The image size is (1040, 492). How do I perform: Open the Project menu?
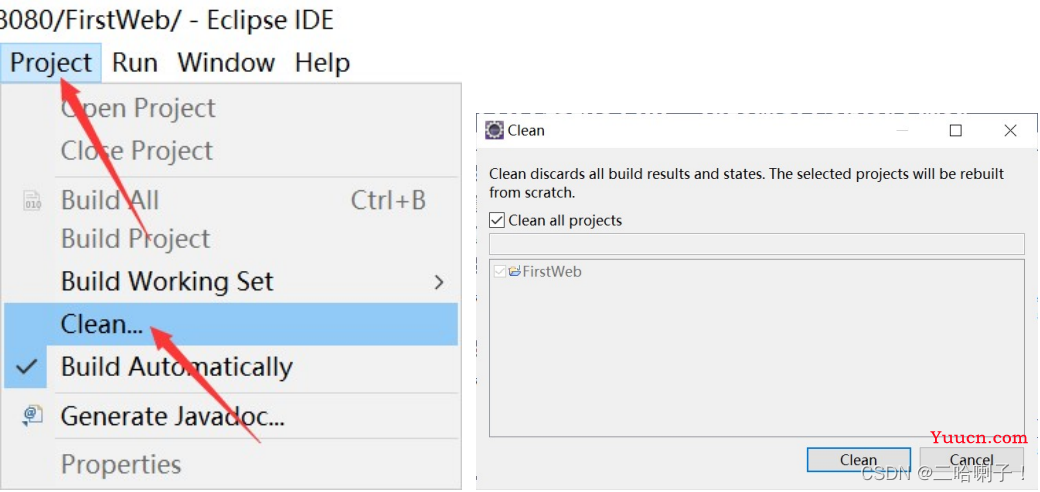click(51, 63)
